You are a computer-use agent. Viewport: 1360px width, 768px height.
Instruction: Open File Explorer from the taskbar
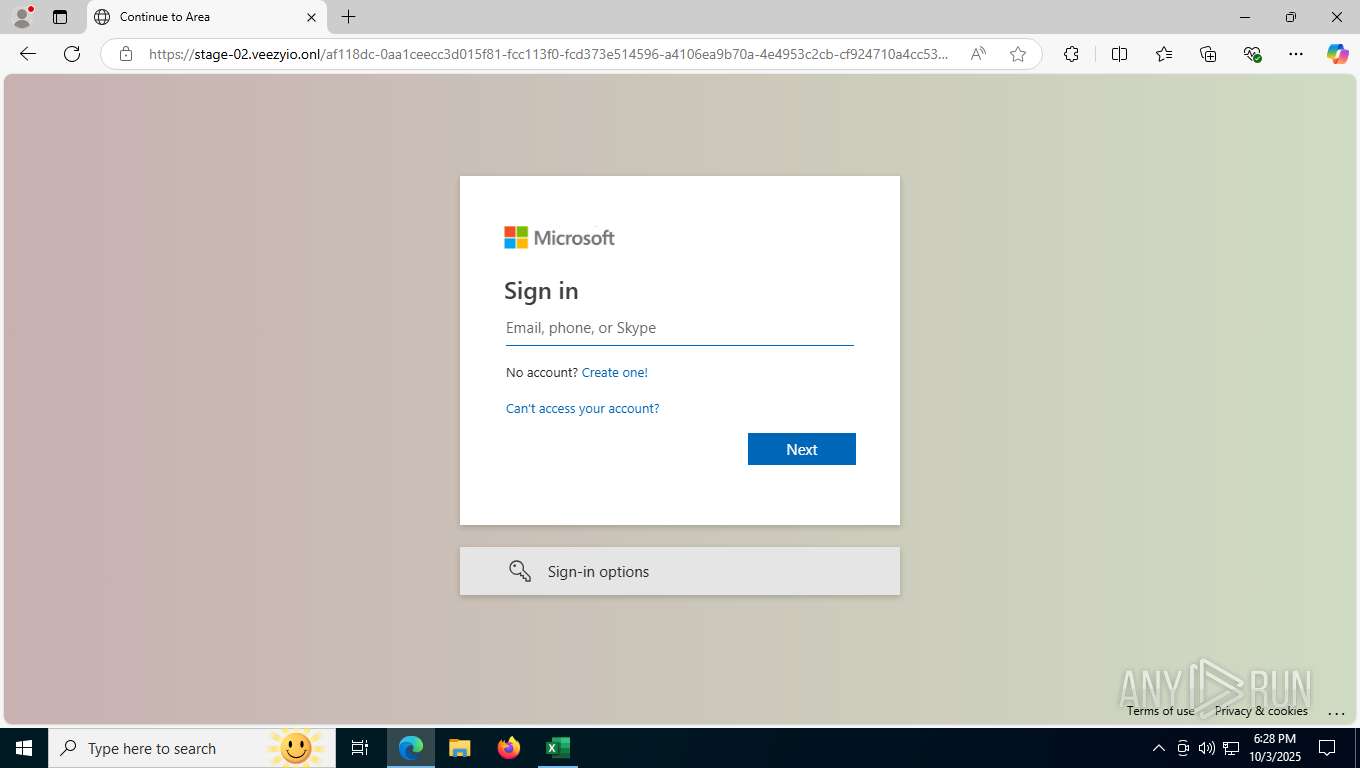click(459, 748)
